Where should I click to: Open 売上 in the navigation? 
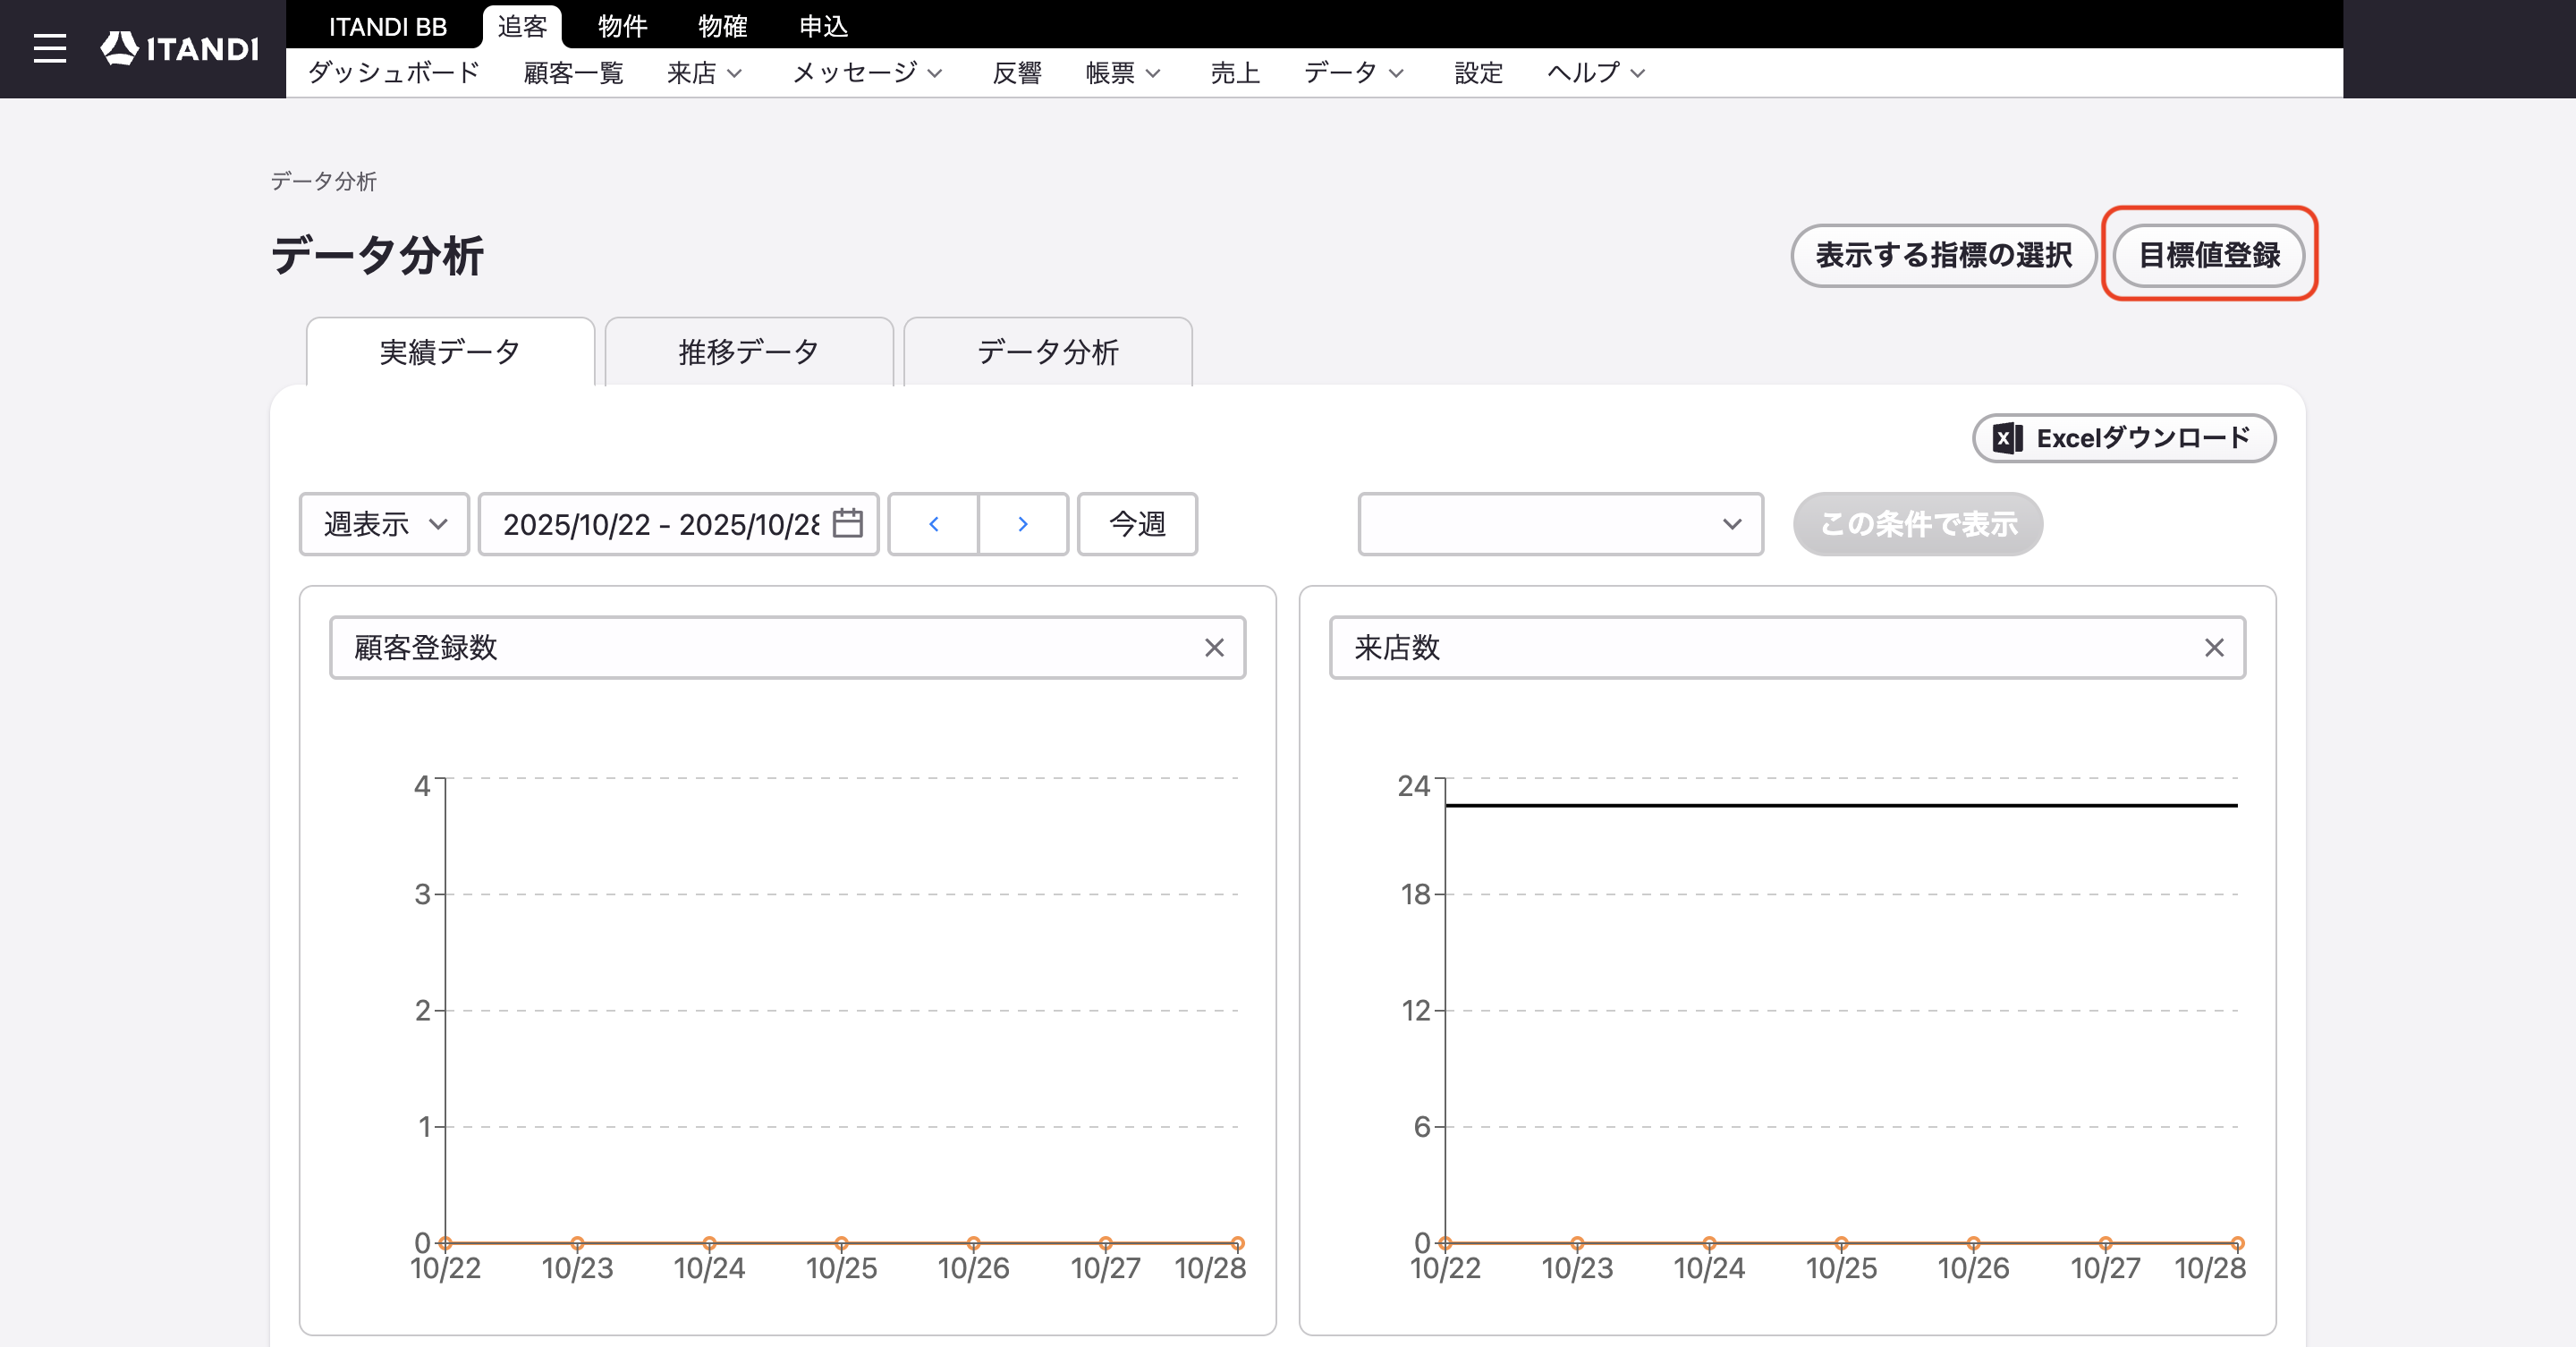1235,73
